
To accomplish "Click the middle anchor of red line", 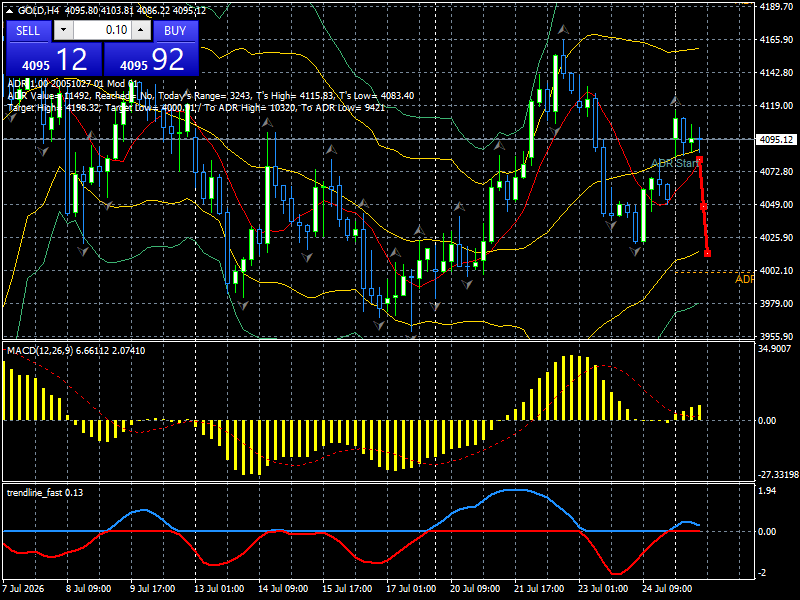I will point(704,207).
